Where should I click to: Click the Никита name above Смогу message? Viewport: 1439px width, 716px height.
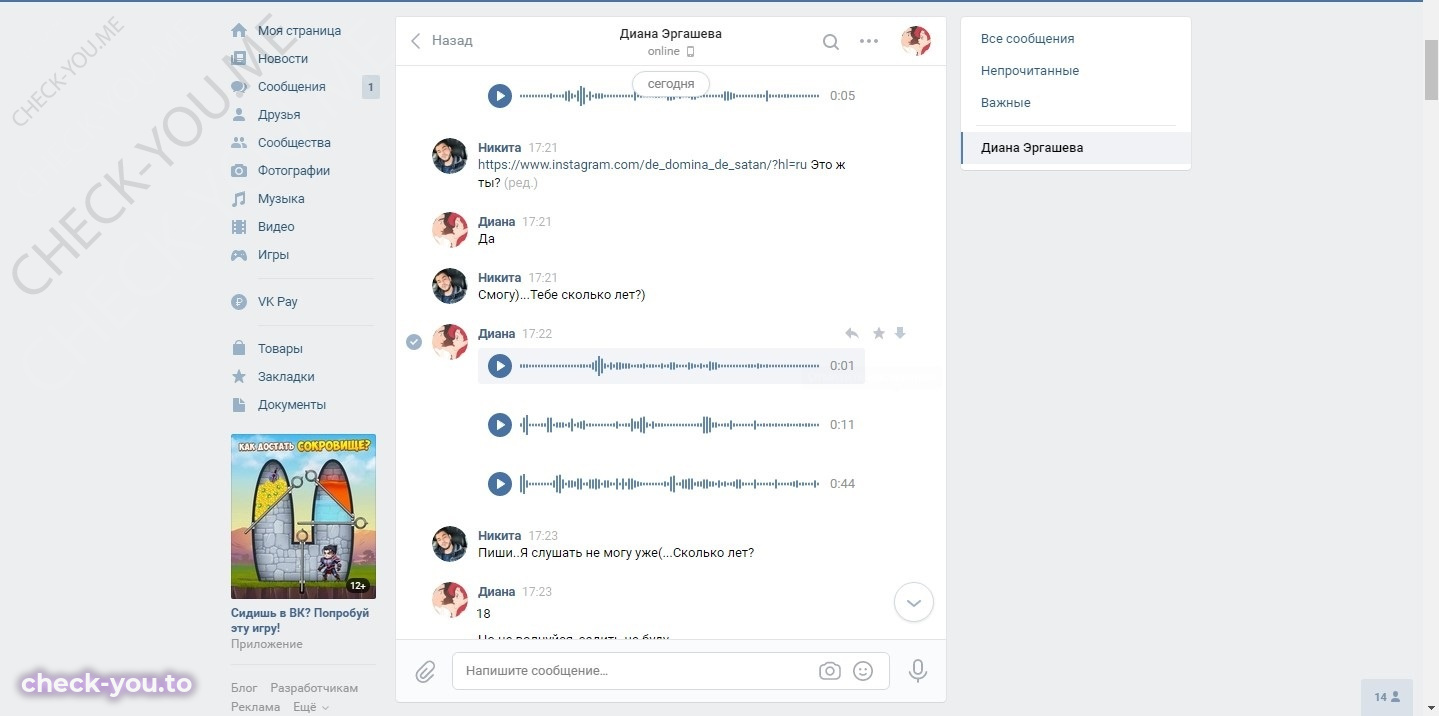[x=499, y=278]
